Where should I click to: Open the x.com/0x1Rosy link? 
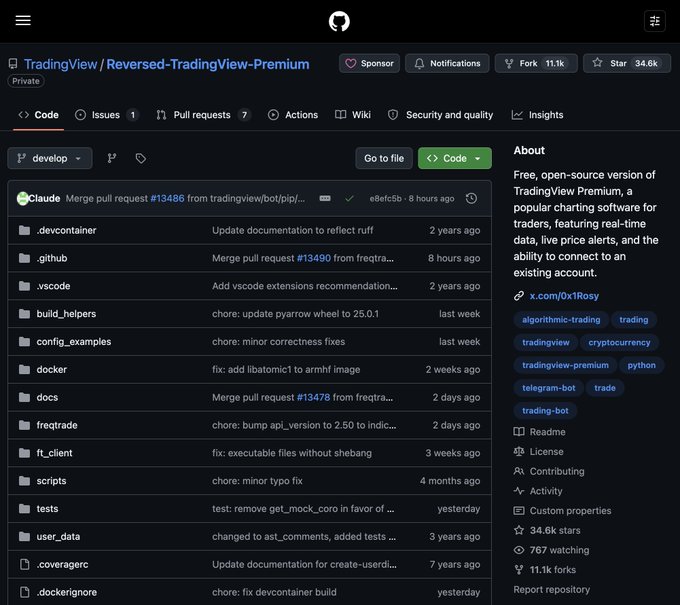coord(564,296)
